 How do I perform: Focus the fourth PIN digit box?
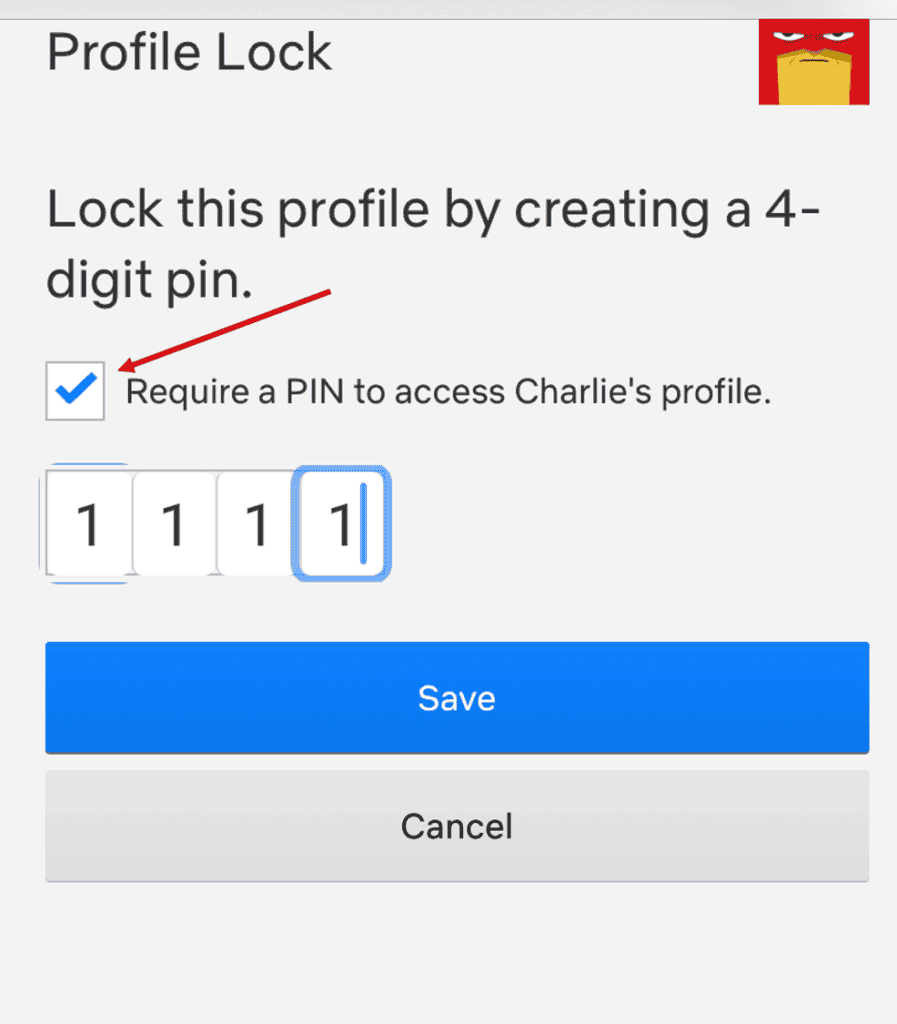341,523
